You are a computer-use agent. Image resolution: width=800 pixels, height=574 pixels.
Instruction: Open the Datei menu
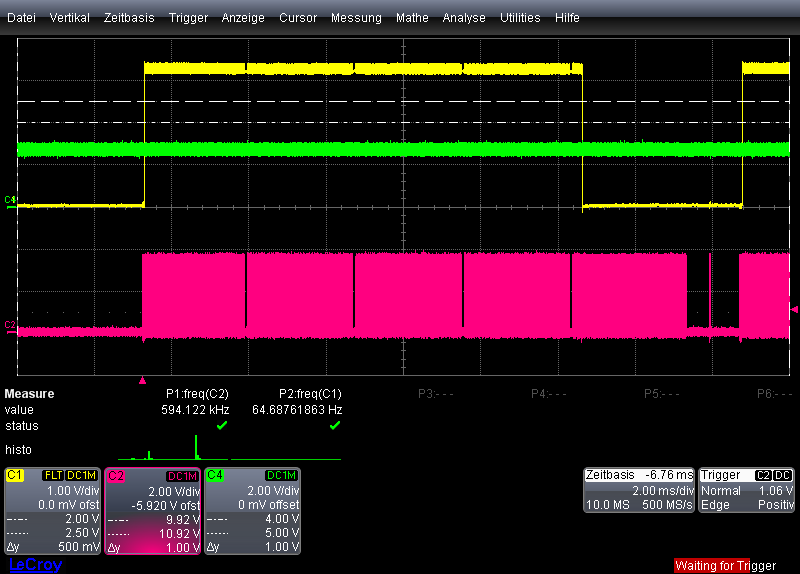pyautogui.click(x=21, y=18)
